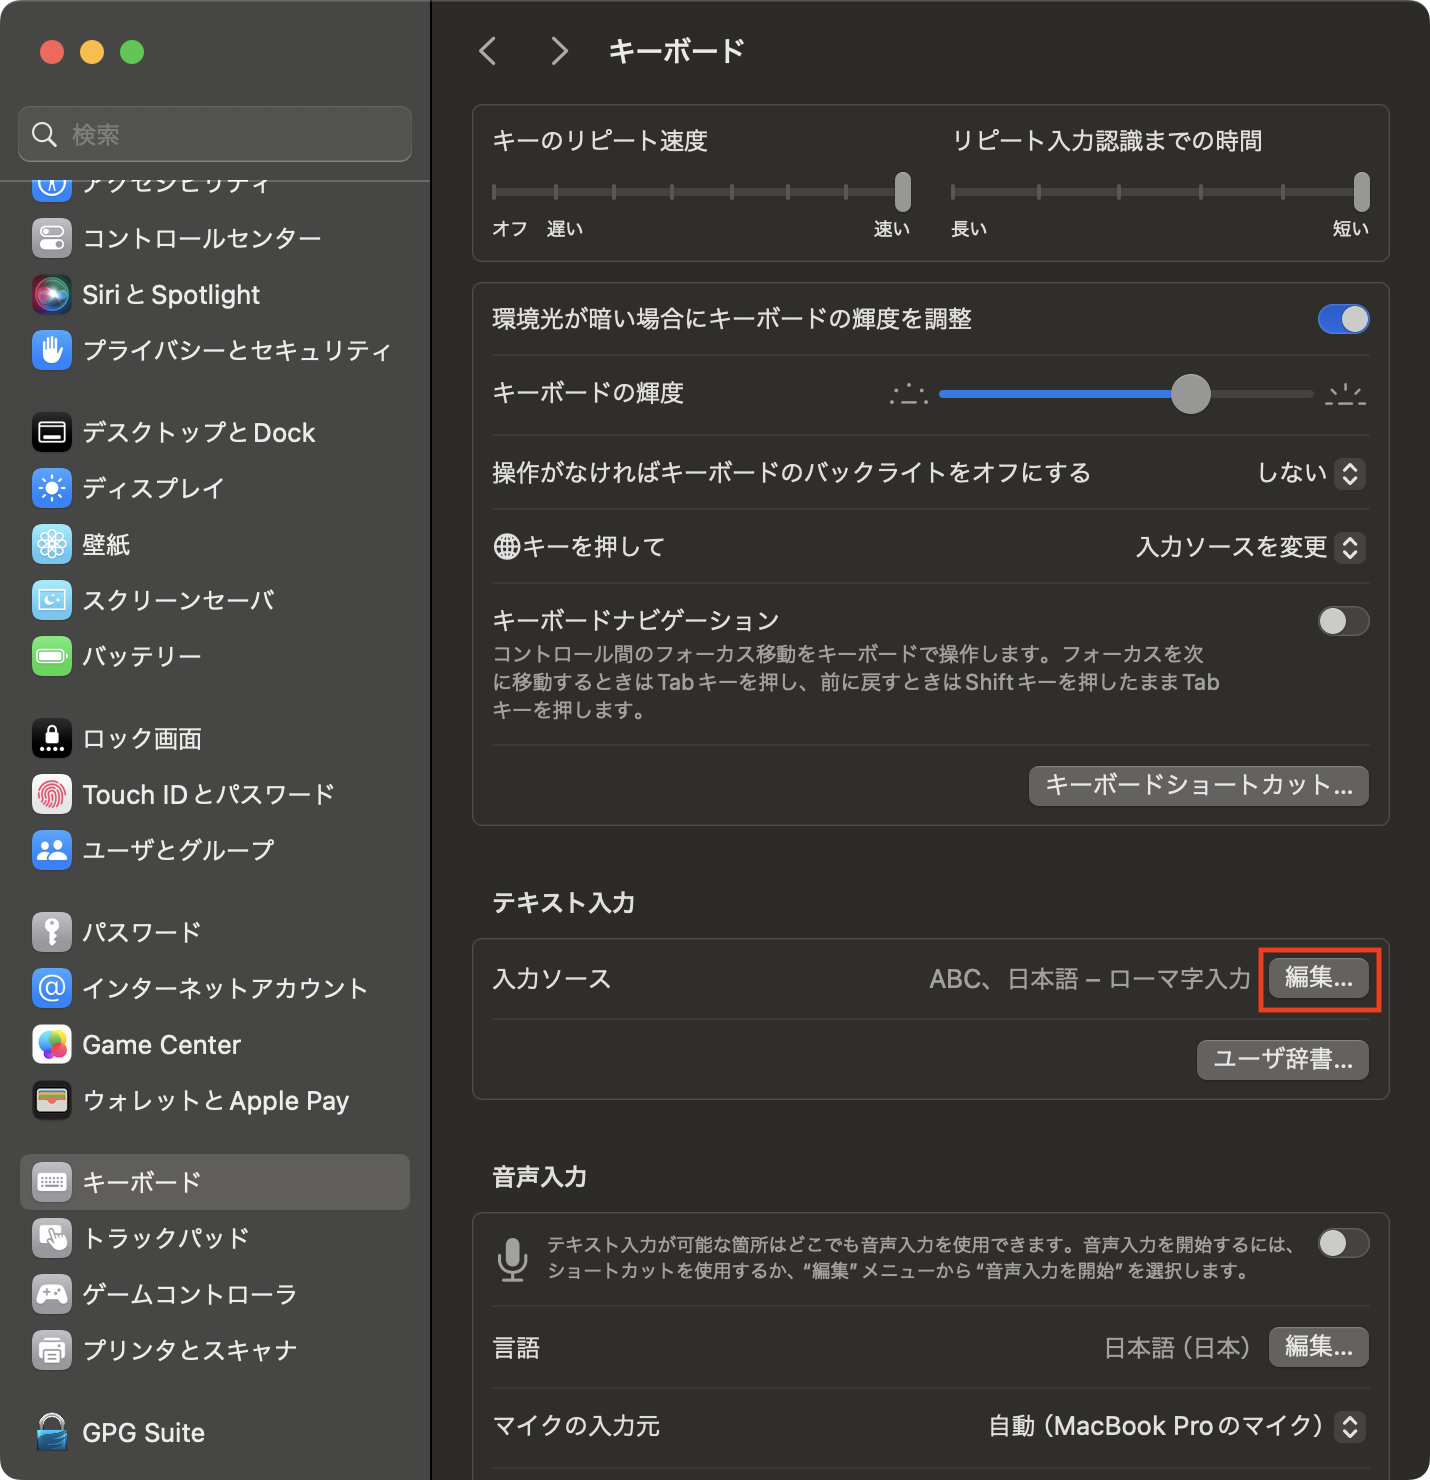Turn on the dictation switch
Image resolution: width=1430 pixels, height=1480 pixels.
pos(1343,1243)
